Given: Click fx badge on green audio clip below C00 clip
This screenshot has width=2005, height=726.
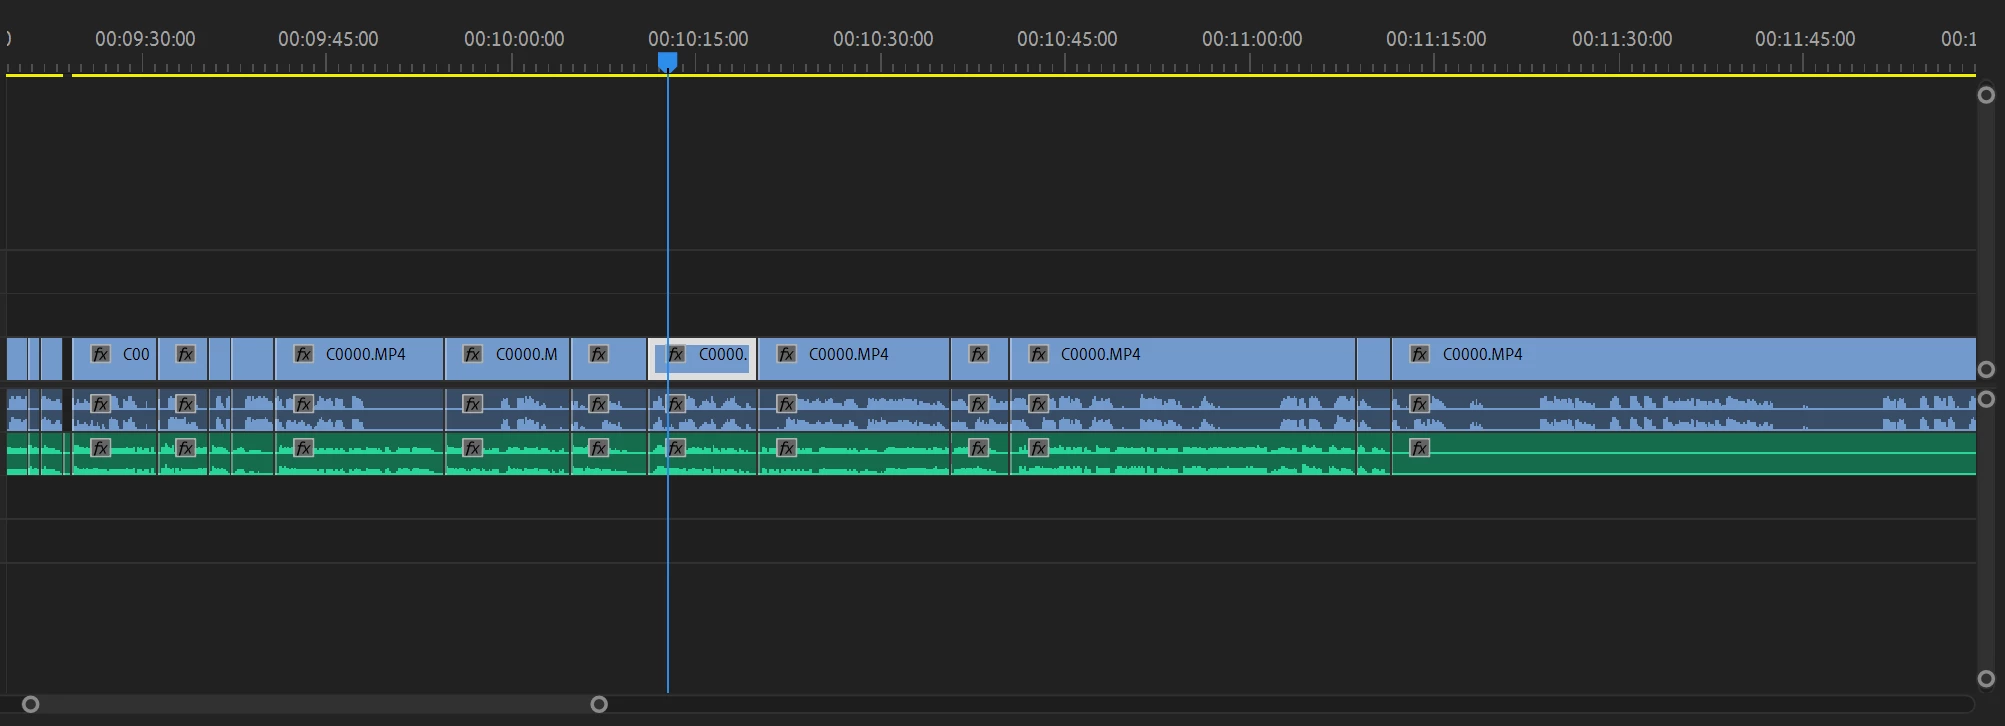Looking at the screenshot, I should (x=100, y=447).
